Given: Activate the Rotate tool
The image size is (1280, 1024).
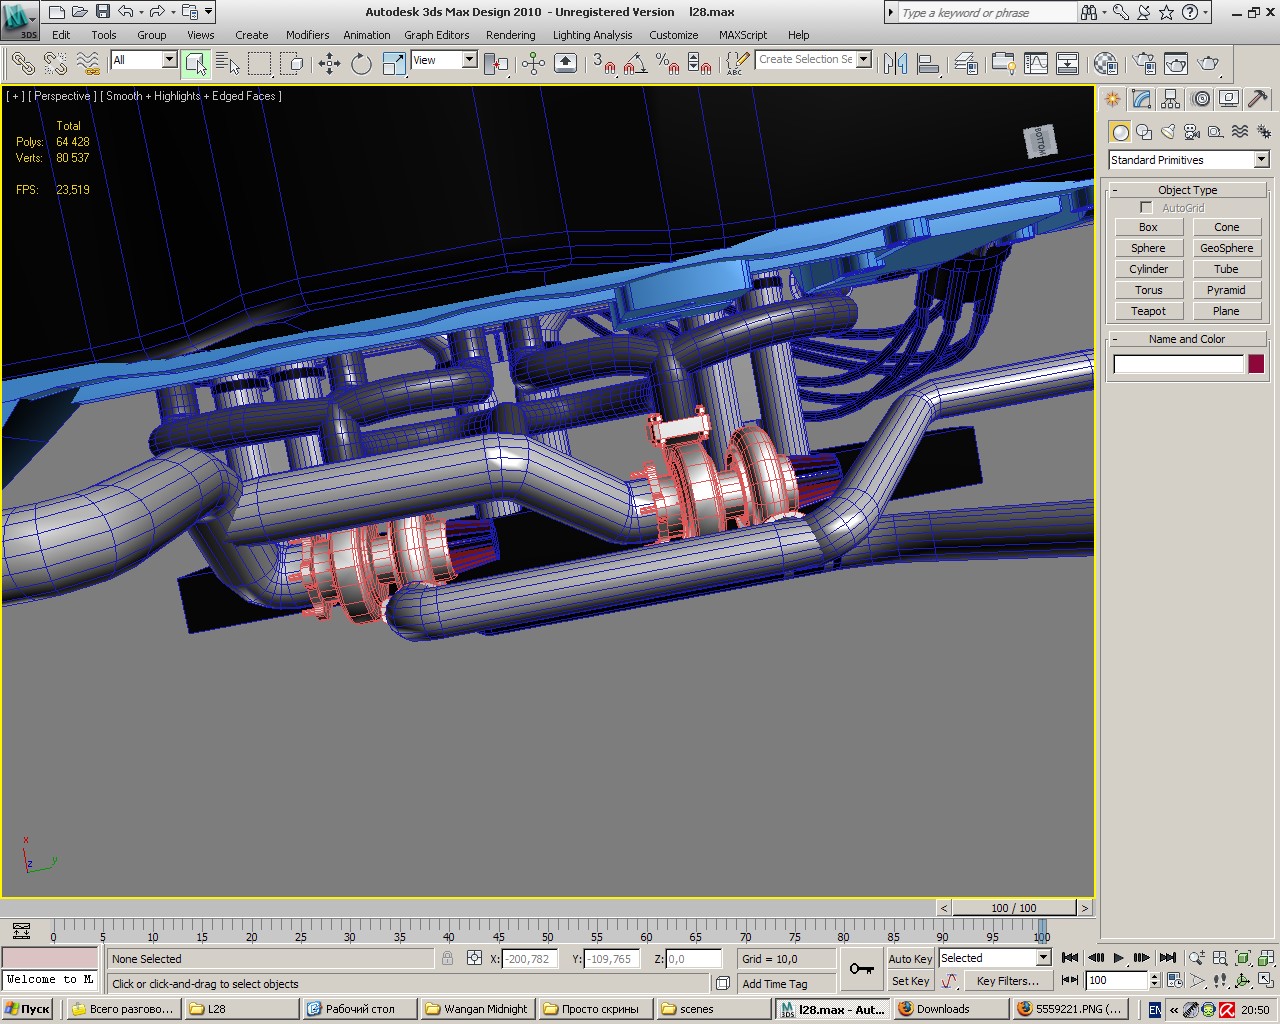Looking at the screenshot, I should click(361, 64).
